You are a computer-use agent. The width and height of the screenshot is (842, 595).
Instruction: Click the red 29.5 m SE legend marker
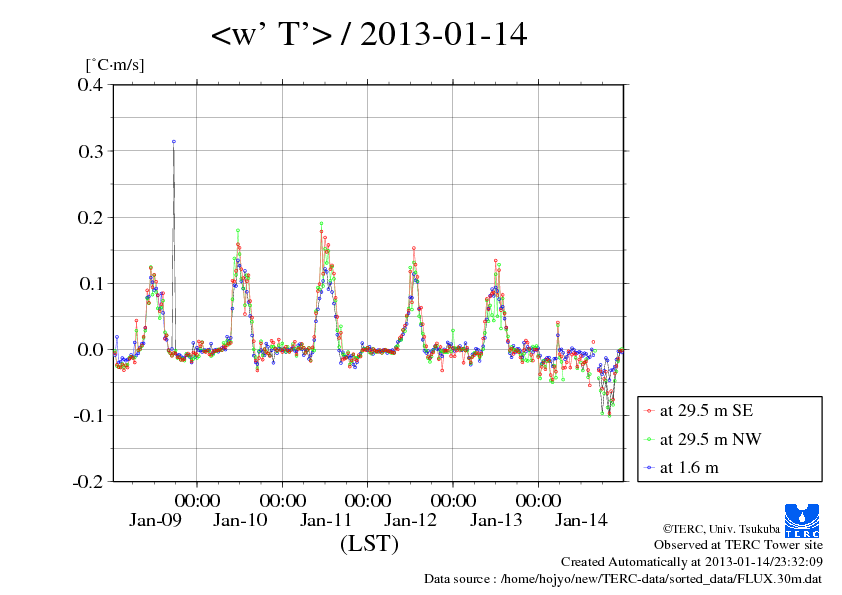click(649, 411)
